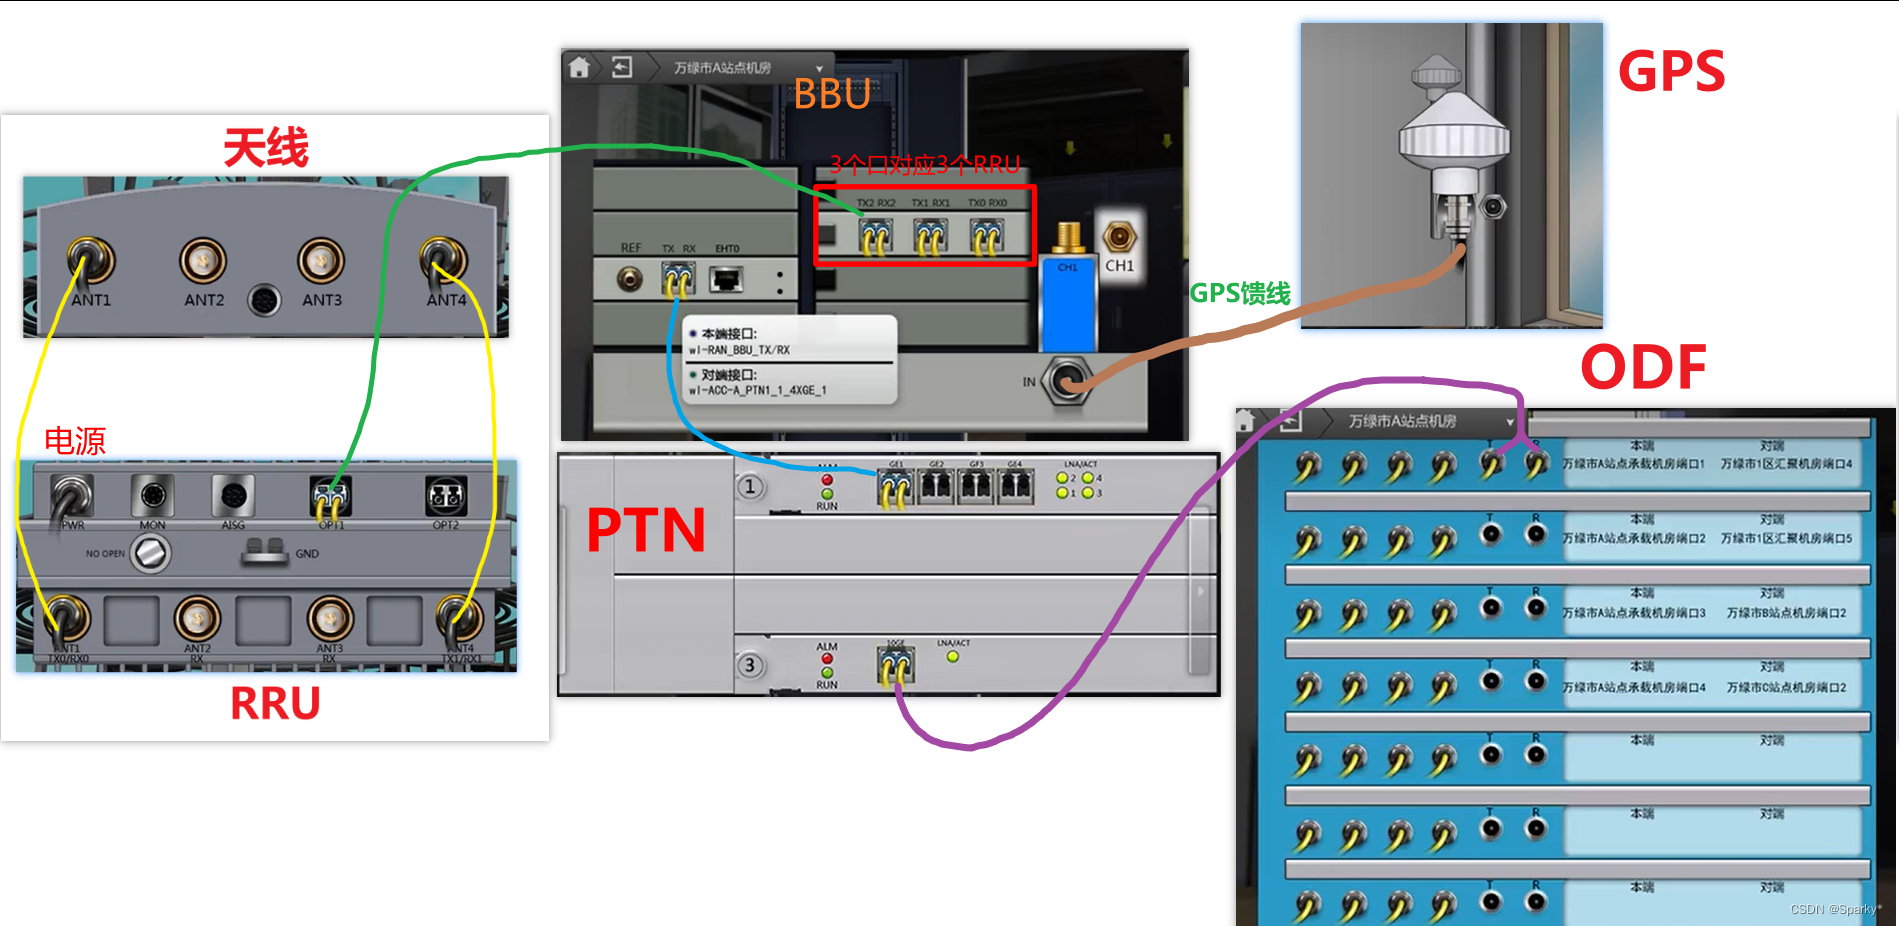Screen dimensions: 1899x926
Task: Click the round black port between ANT2 and ANT3
Action: click(264, 300)
